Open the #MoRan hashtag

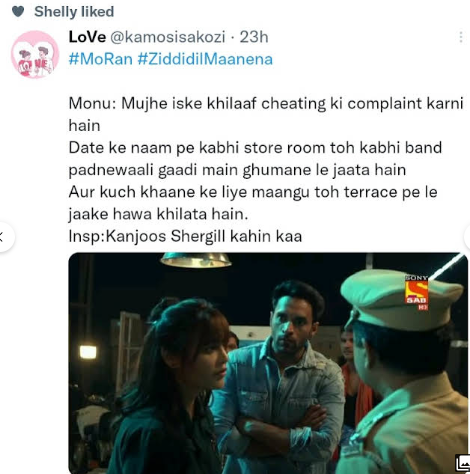click(x=101, y=59)
